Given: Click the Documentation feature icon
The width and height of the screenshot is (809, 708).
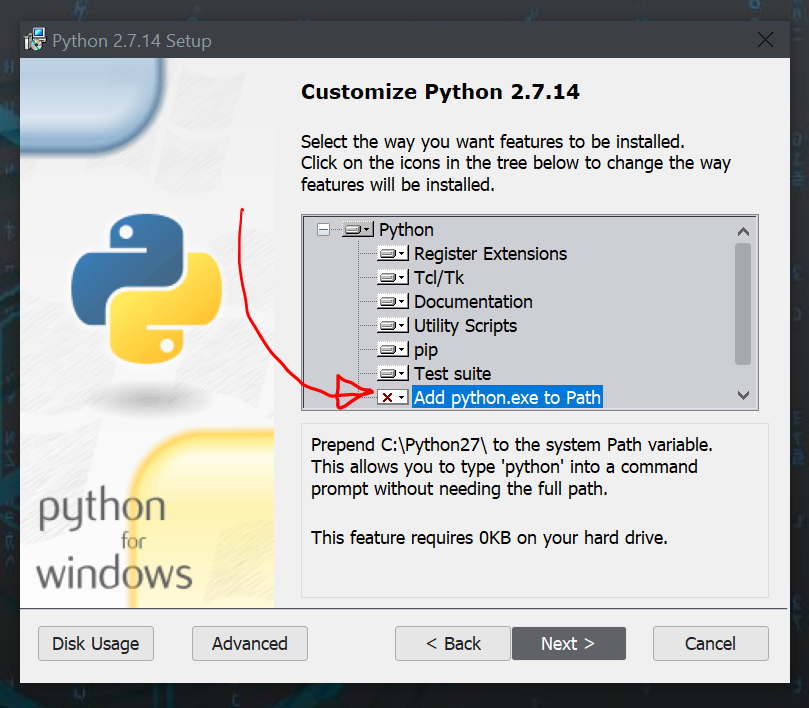Looking at the screenshot, I should click(388, 301).
